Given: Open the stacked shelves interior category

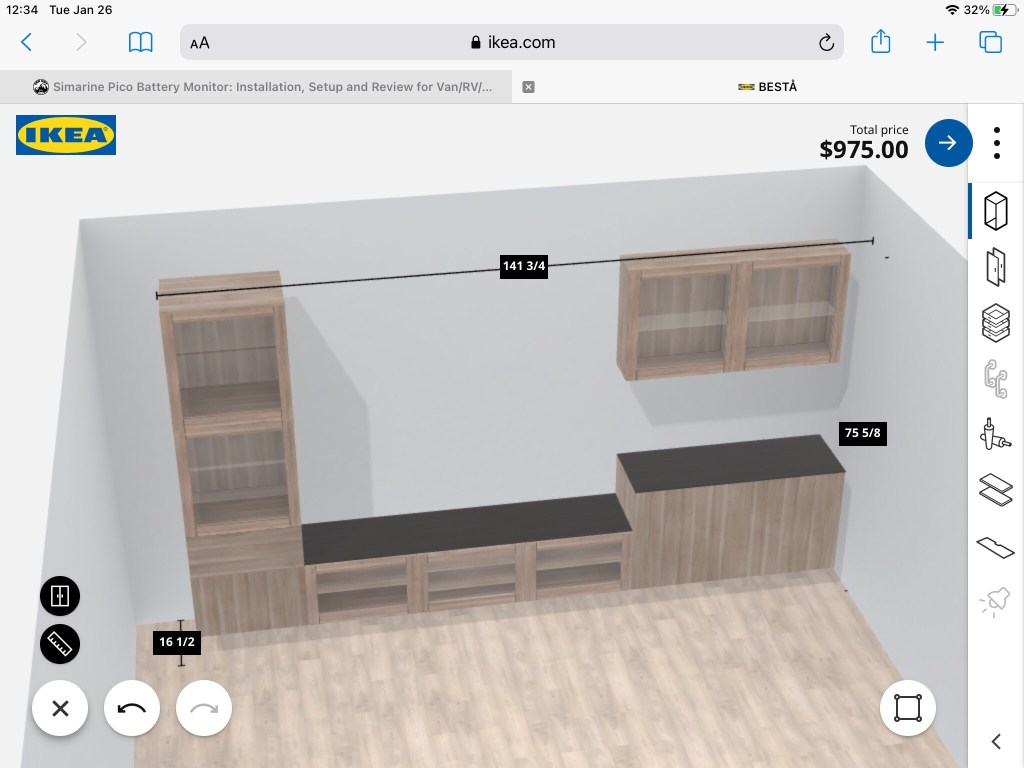Looking at the screenshot, I should 995,322.
